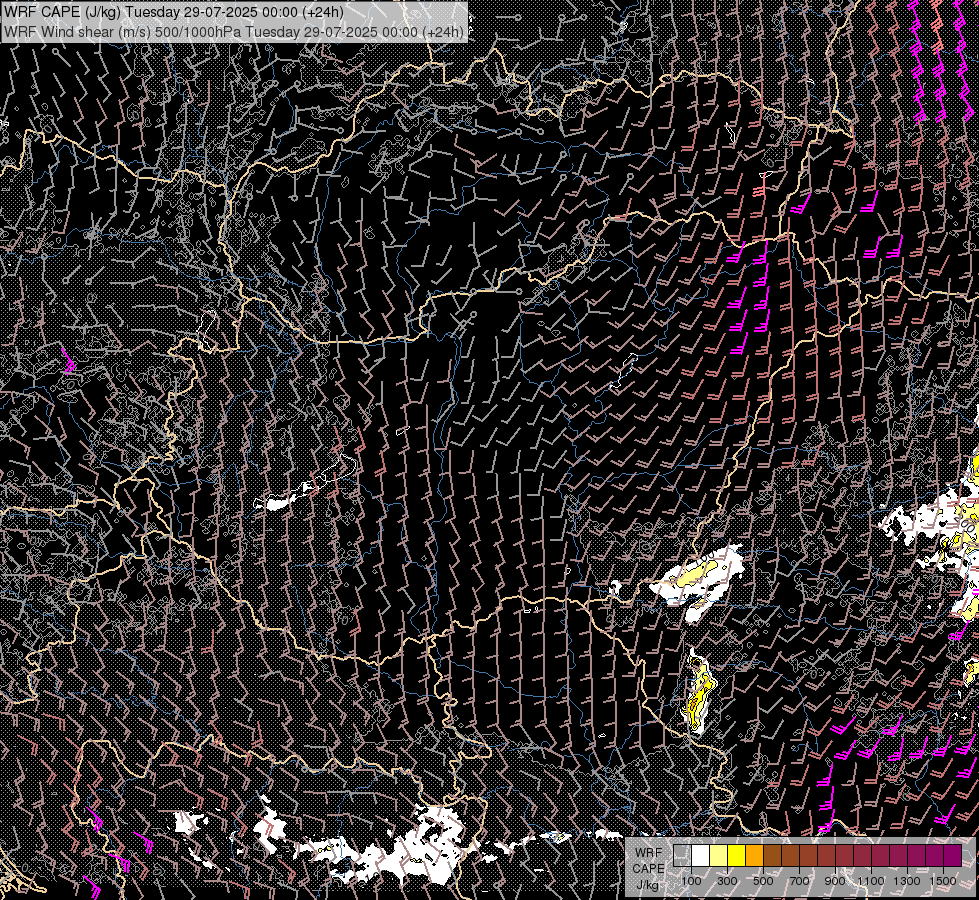
Task: Click the gray transparent first legend swatch
Action: 682,855
